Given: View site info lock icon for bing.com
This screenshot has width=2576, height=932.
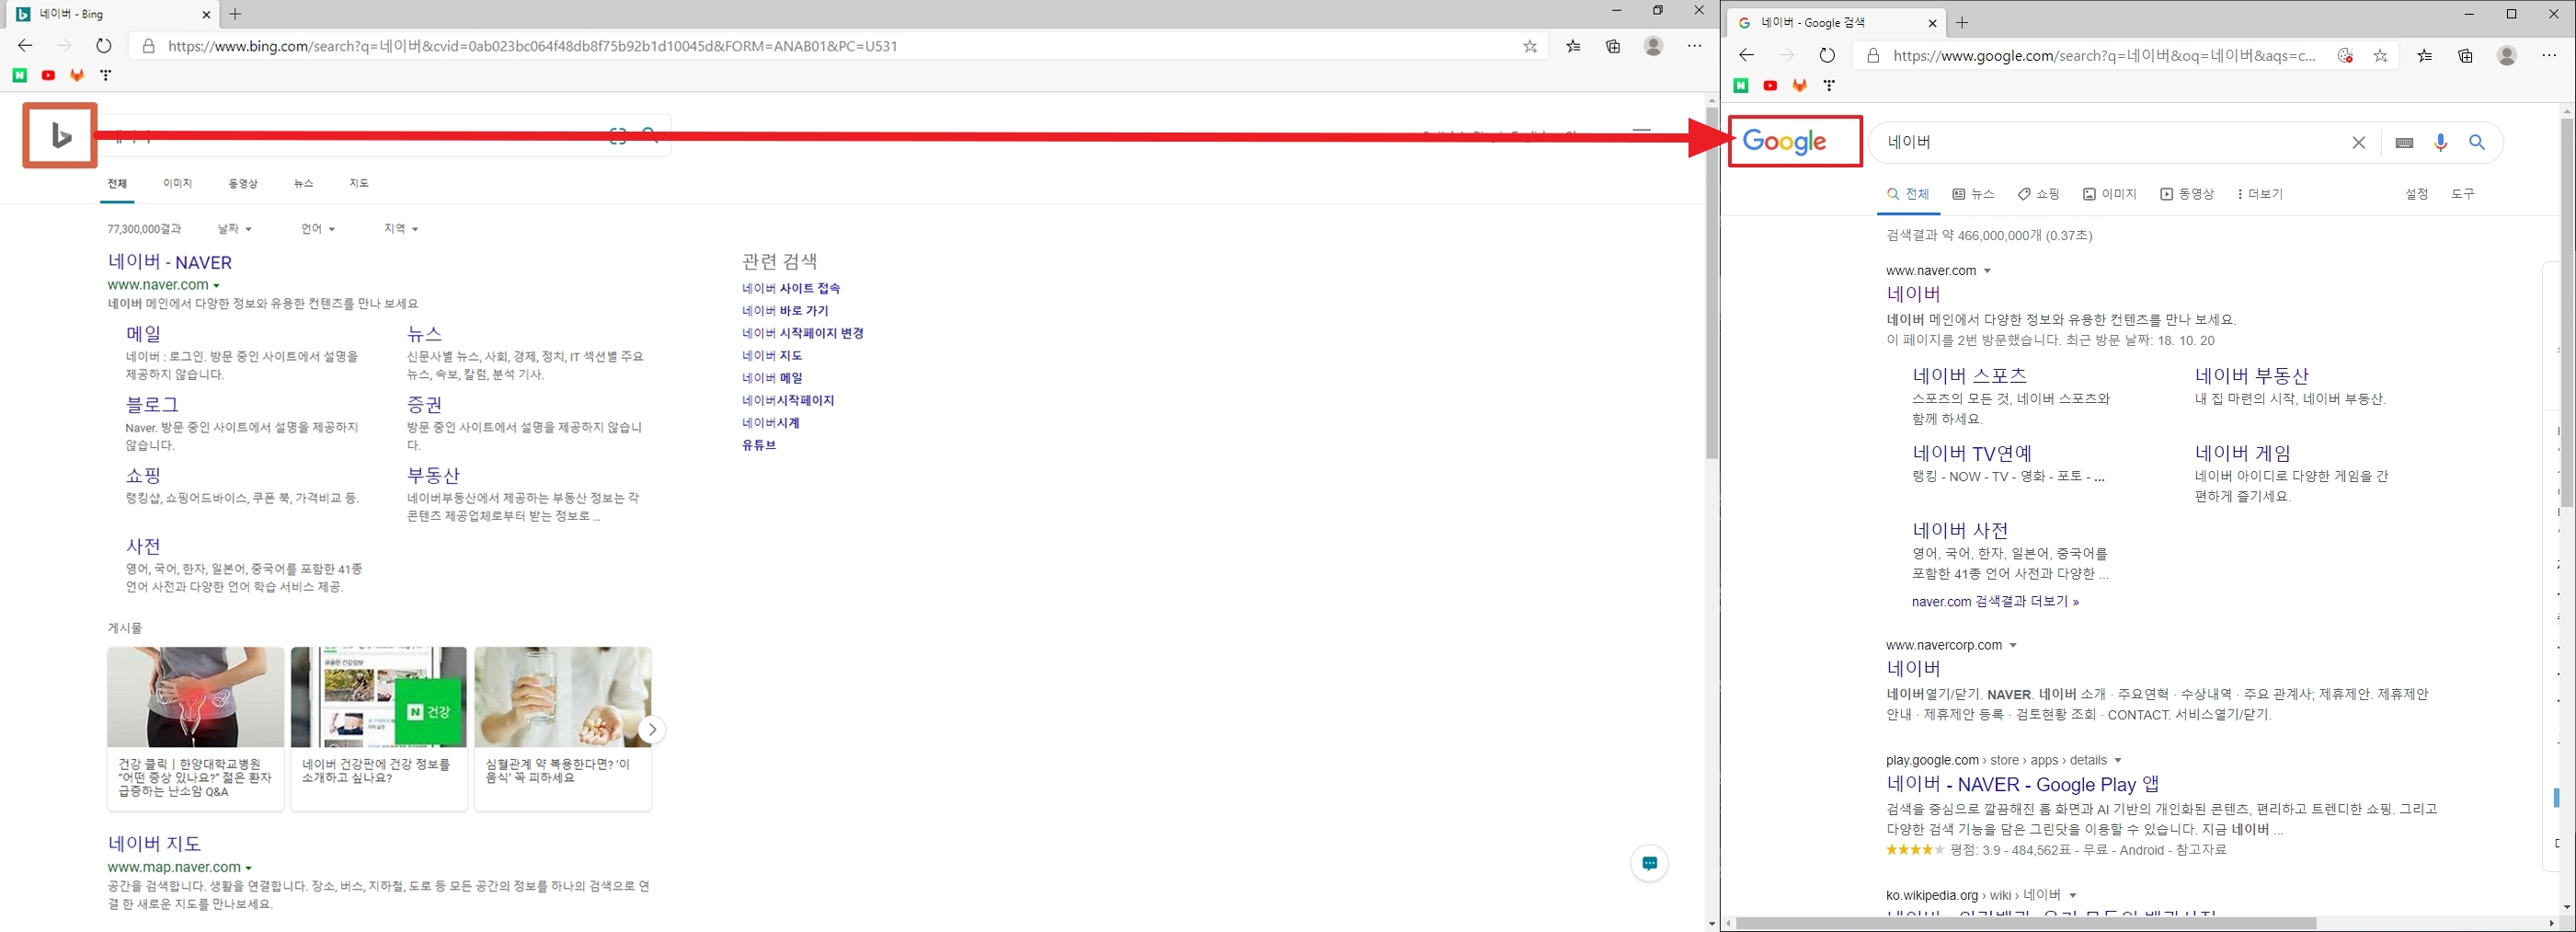Looking at the screenshot, I should pos(148,46).
